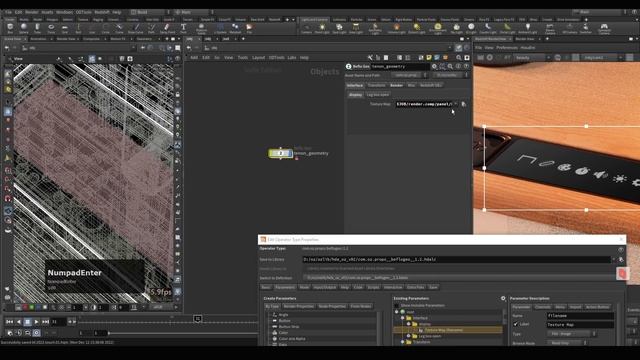The height and width of the screenshot is (360, 640).
Task: Click the Render Properties button
Action: click(299, 306)
